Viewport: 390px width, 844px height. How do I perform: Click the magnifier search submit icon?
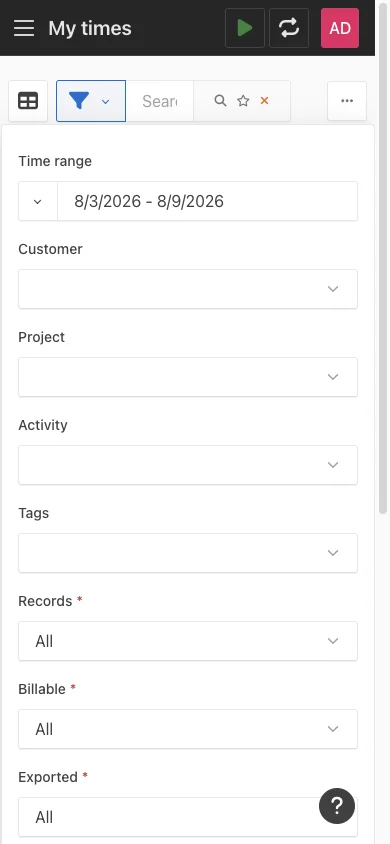tap(220, 101)
